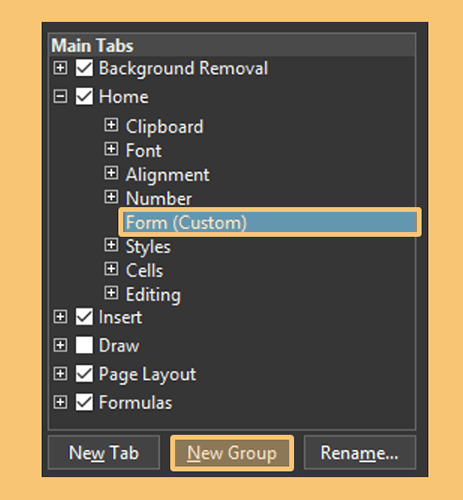Uncheck the Background Removal checkbox
The height and width of the screenshot is (500, 463).
(x=84, y=68)
